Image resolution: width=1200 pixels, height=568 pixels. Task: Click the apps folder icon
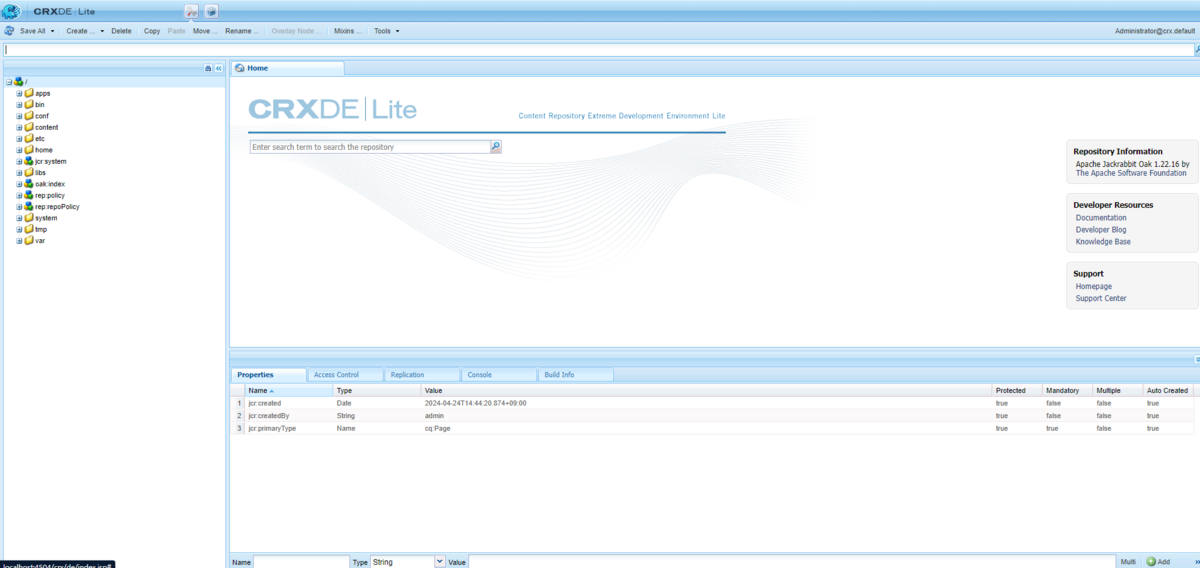(29, 93)
